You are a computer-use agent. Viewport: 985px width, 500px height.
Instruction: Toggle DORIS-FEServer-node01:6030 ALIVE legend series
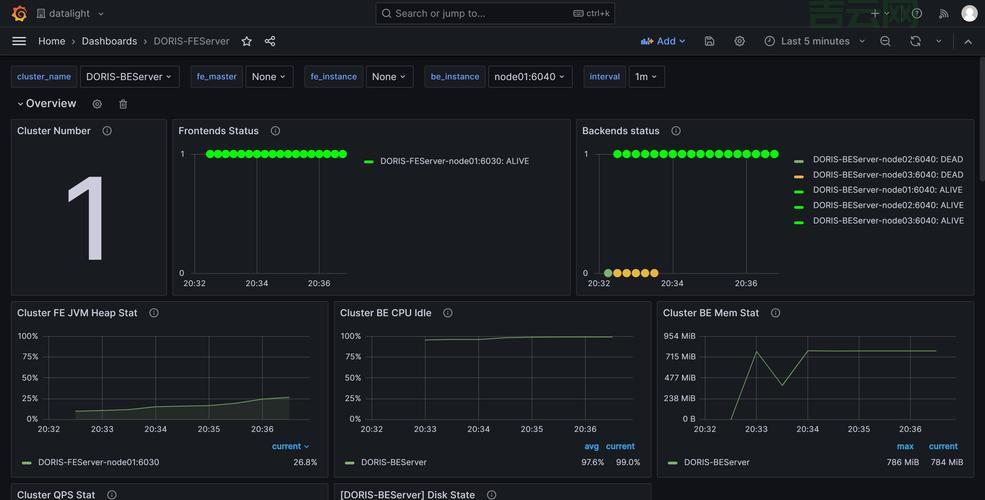[x=454, y=161]
